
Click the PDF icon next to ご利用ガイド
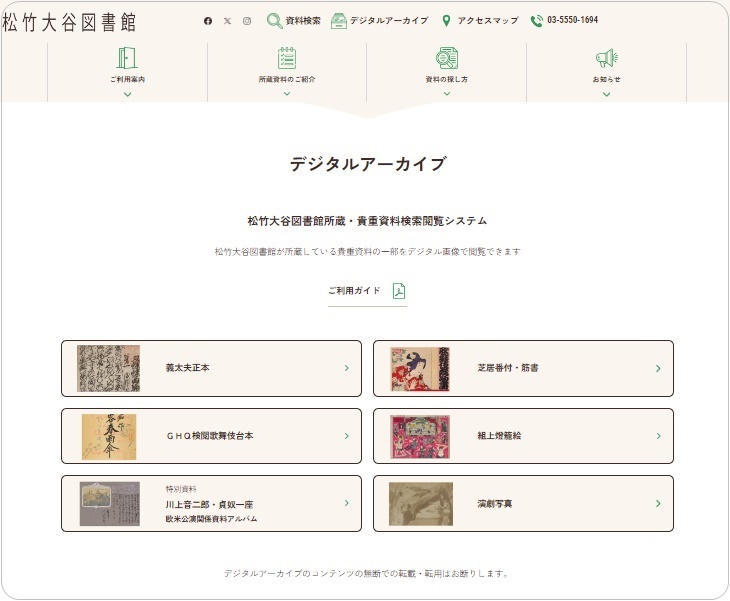point(399,291)
